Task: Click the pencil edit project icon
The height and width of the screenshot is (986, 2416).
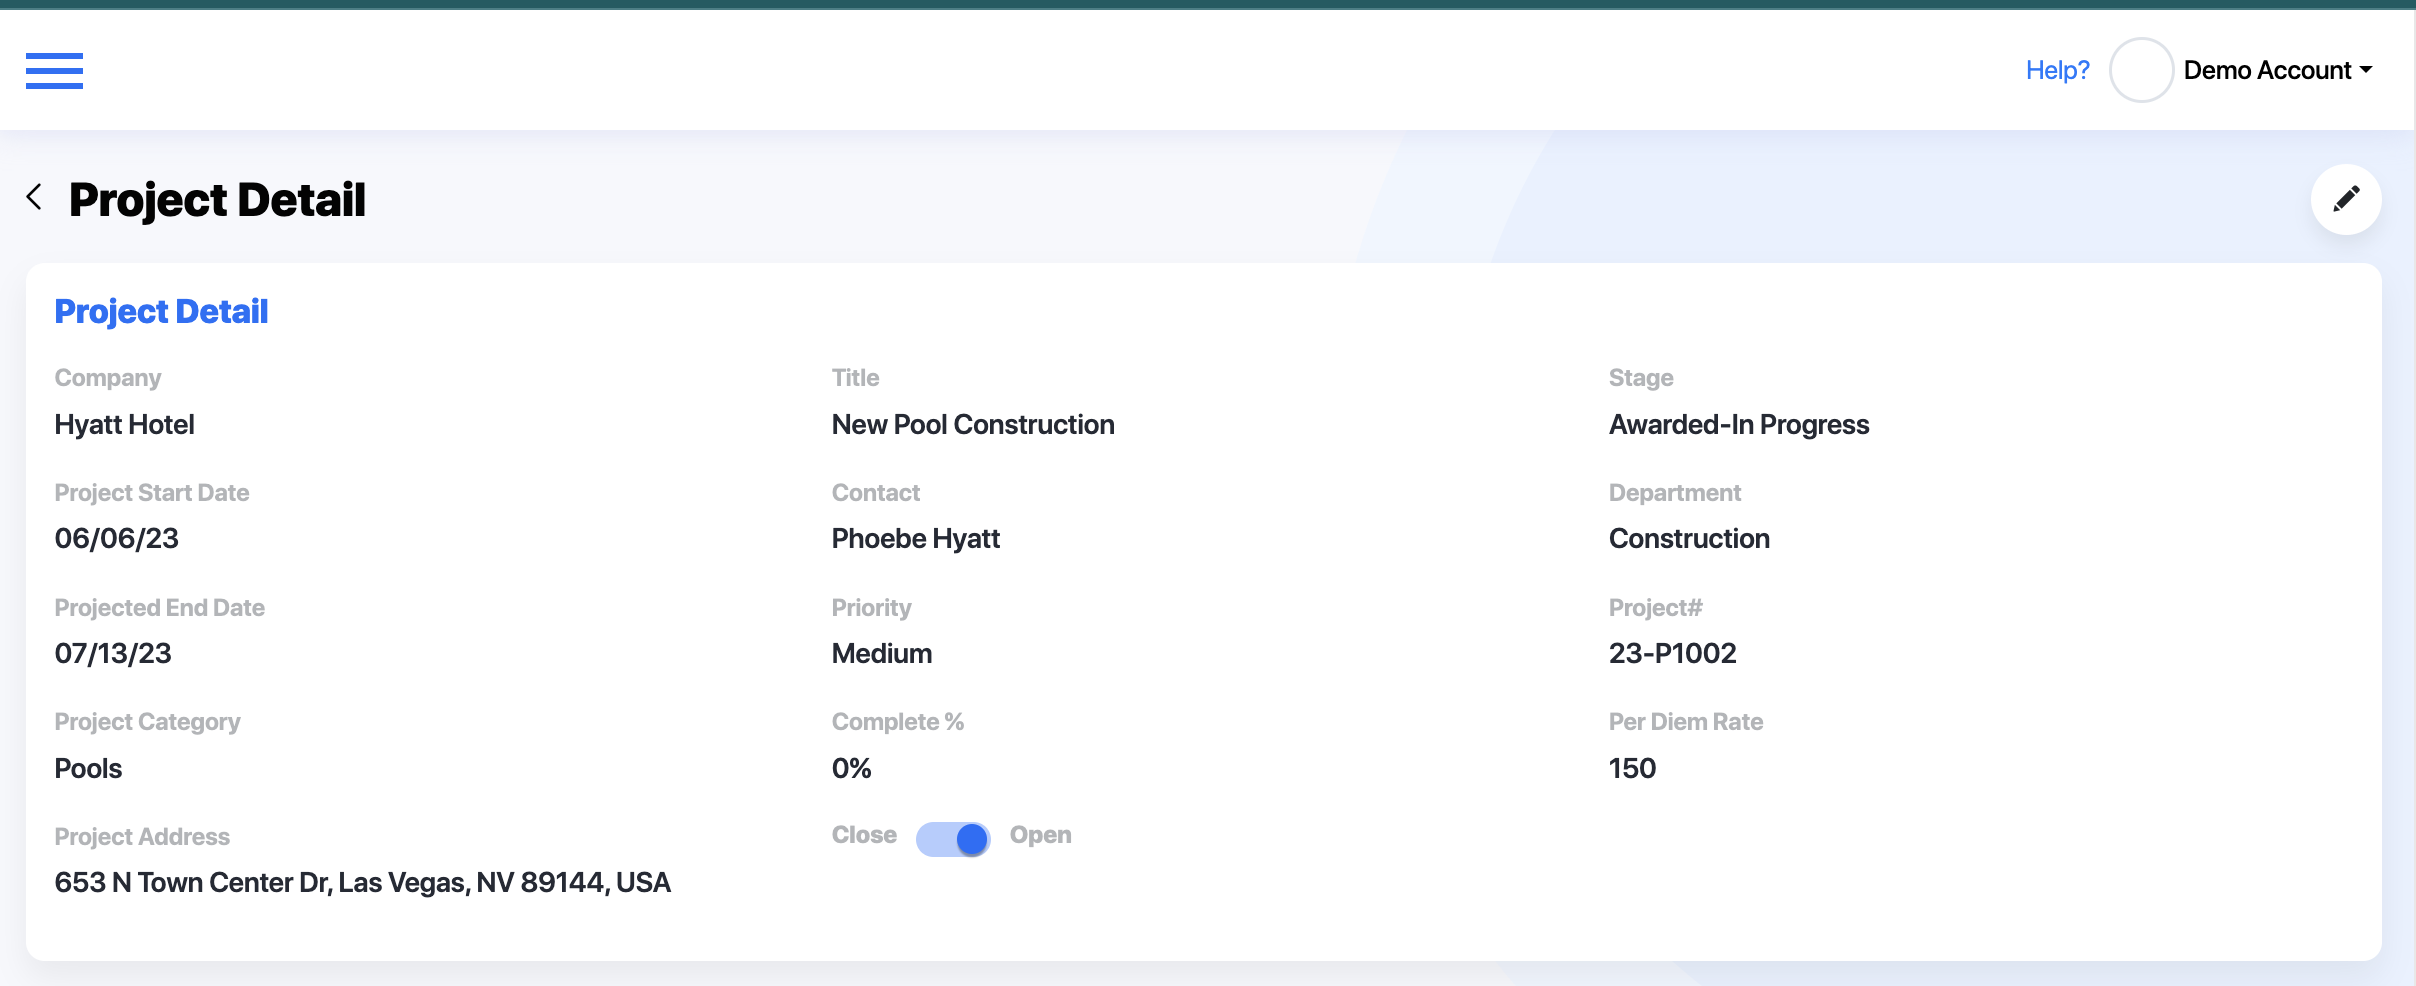Action: tap(2346, 199)
